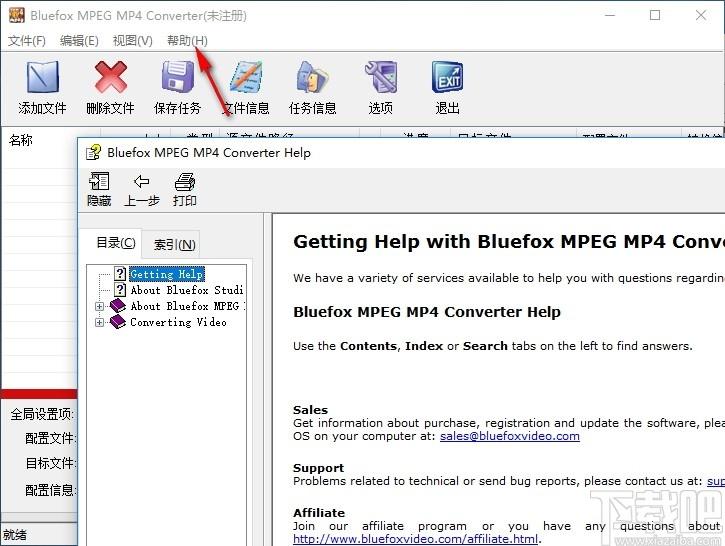Click the 'Bluefox MPEG MP4 Converter Help' subheading
Image resolution: width=725 pixels, height=546 pixels.
427,312
